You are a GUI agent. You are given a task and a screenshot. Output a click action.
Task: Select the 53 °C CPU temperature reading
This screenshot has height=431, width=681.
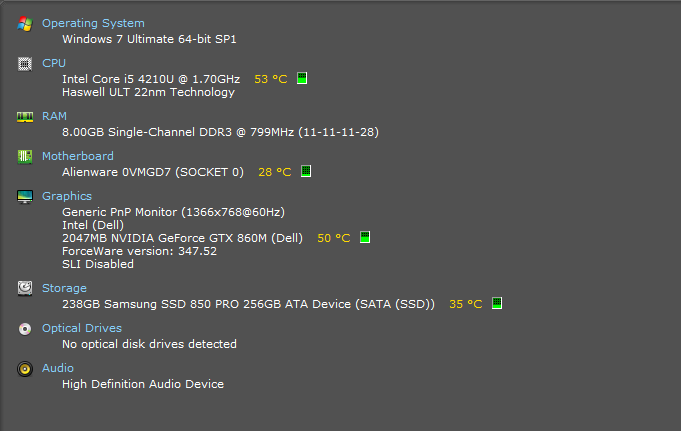[271, 80]
